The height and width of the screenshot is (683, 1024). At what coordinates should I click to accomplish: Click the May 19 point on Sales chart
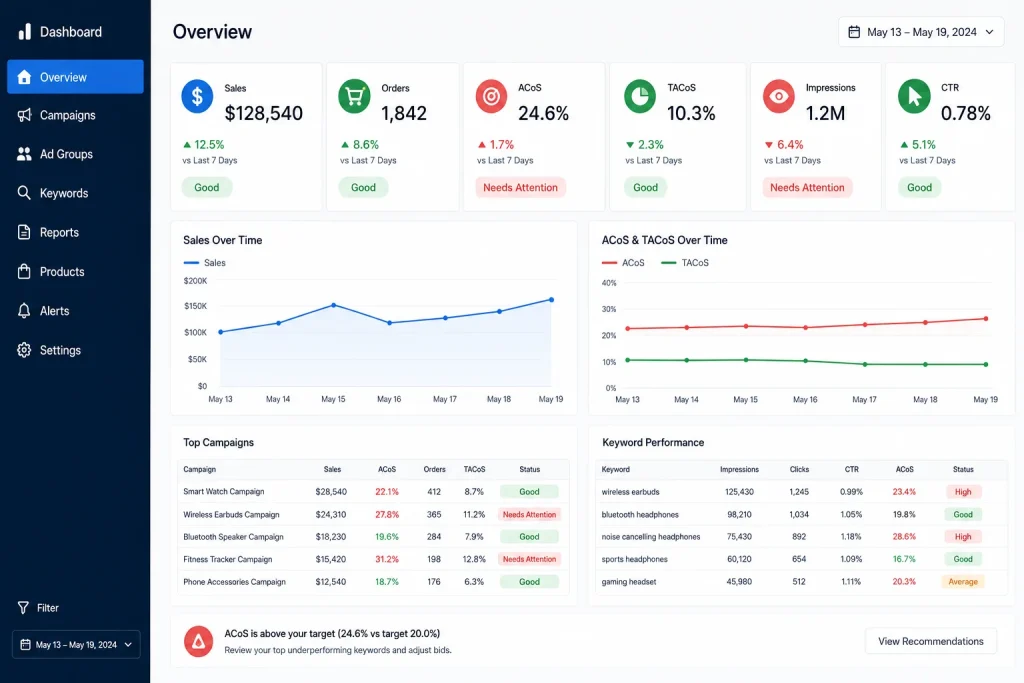click(551, 300)
